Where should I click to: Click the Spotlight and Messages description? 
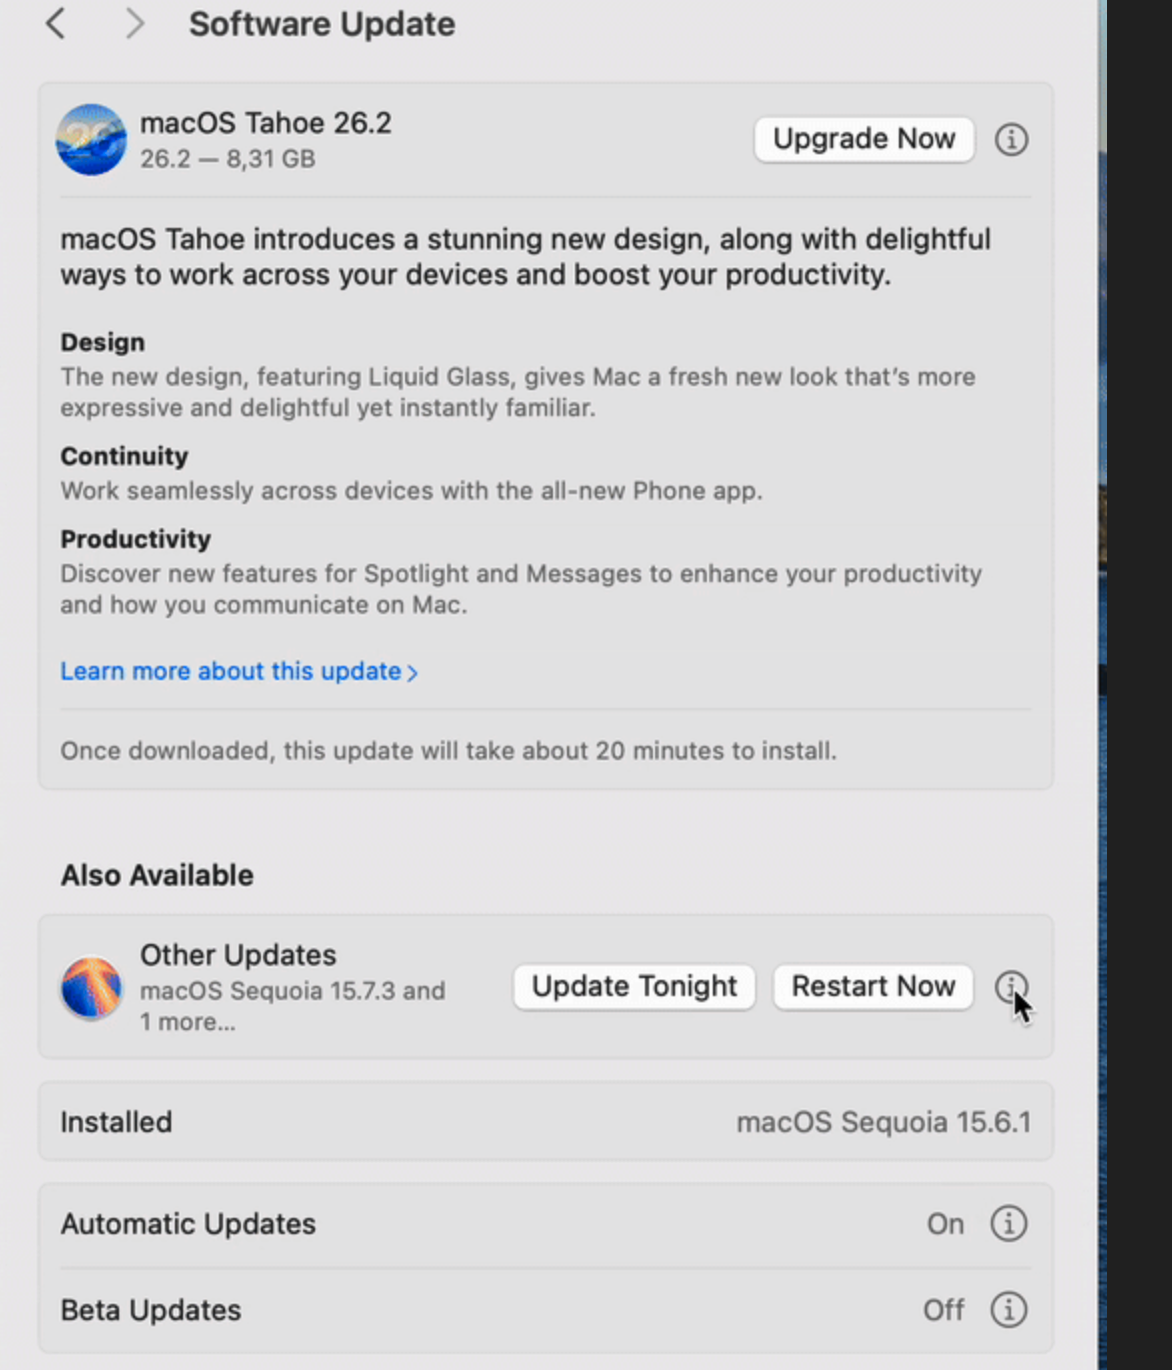click(x=521, y=589)
